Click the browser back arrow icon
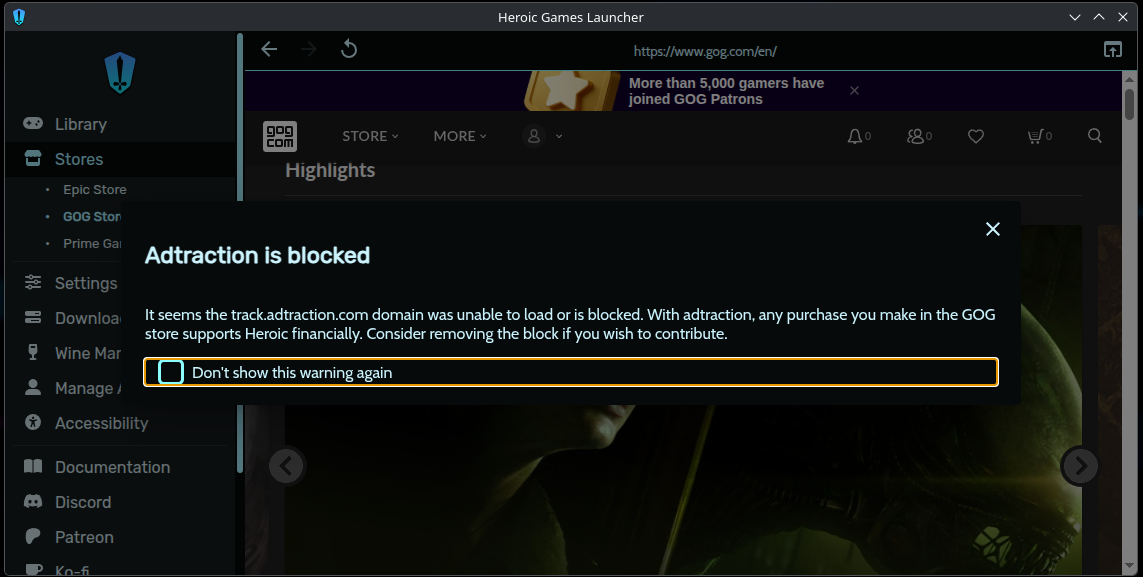The width and height of the screenshot is (1143, 577). point(269,49)
